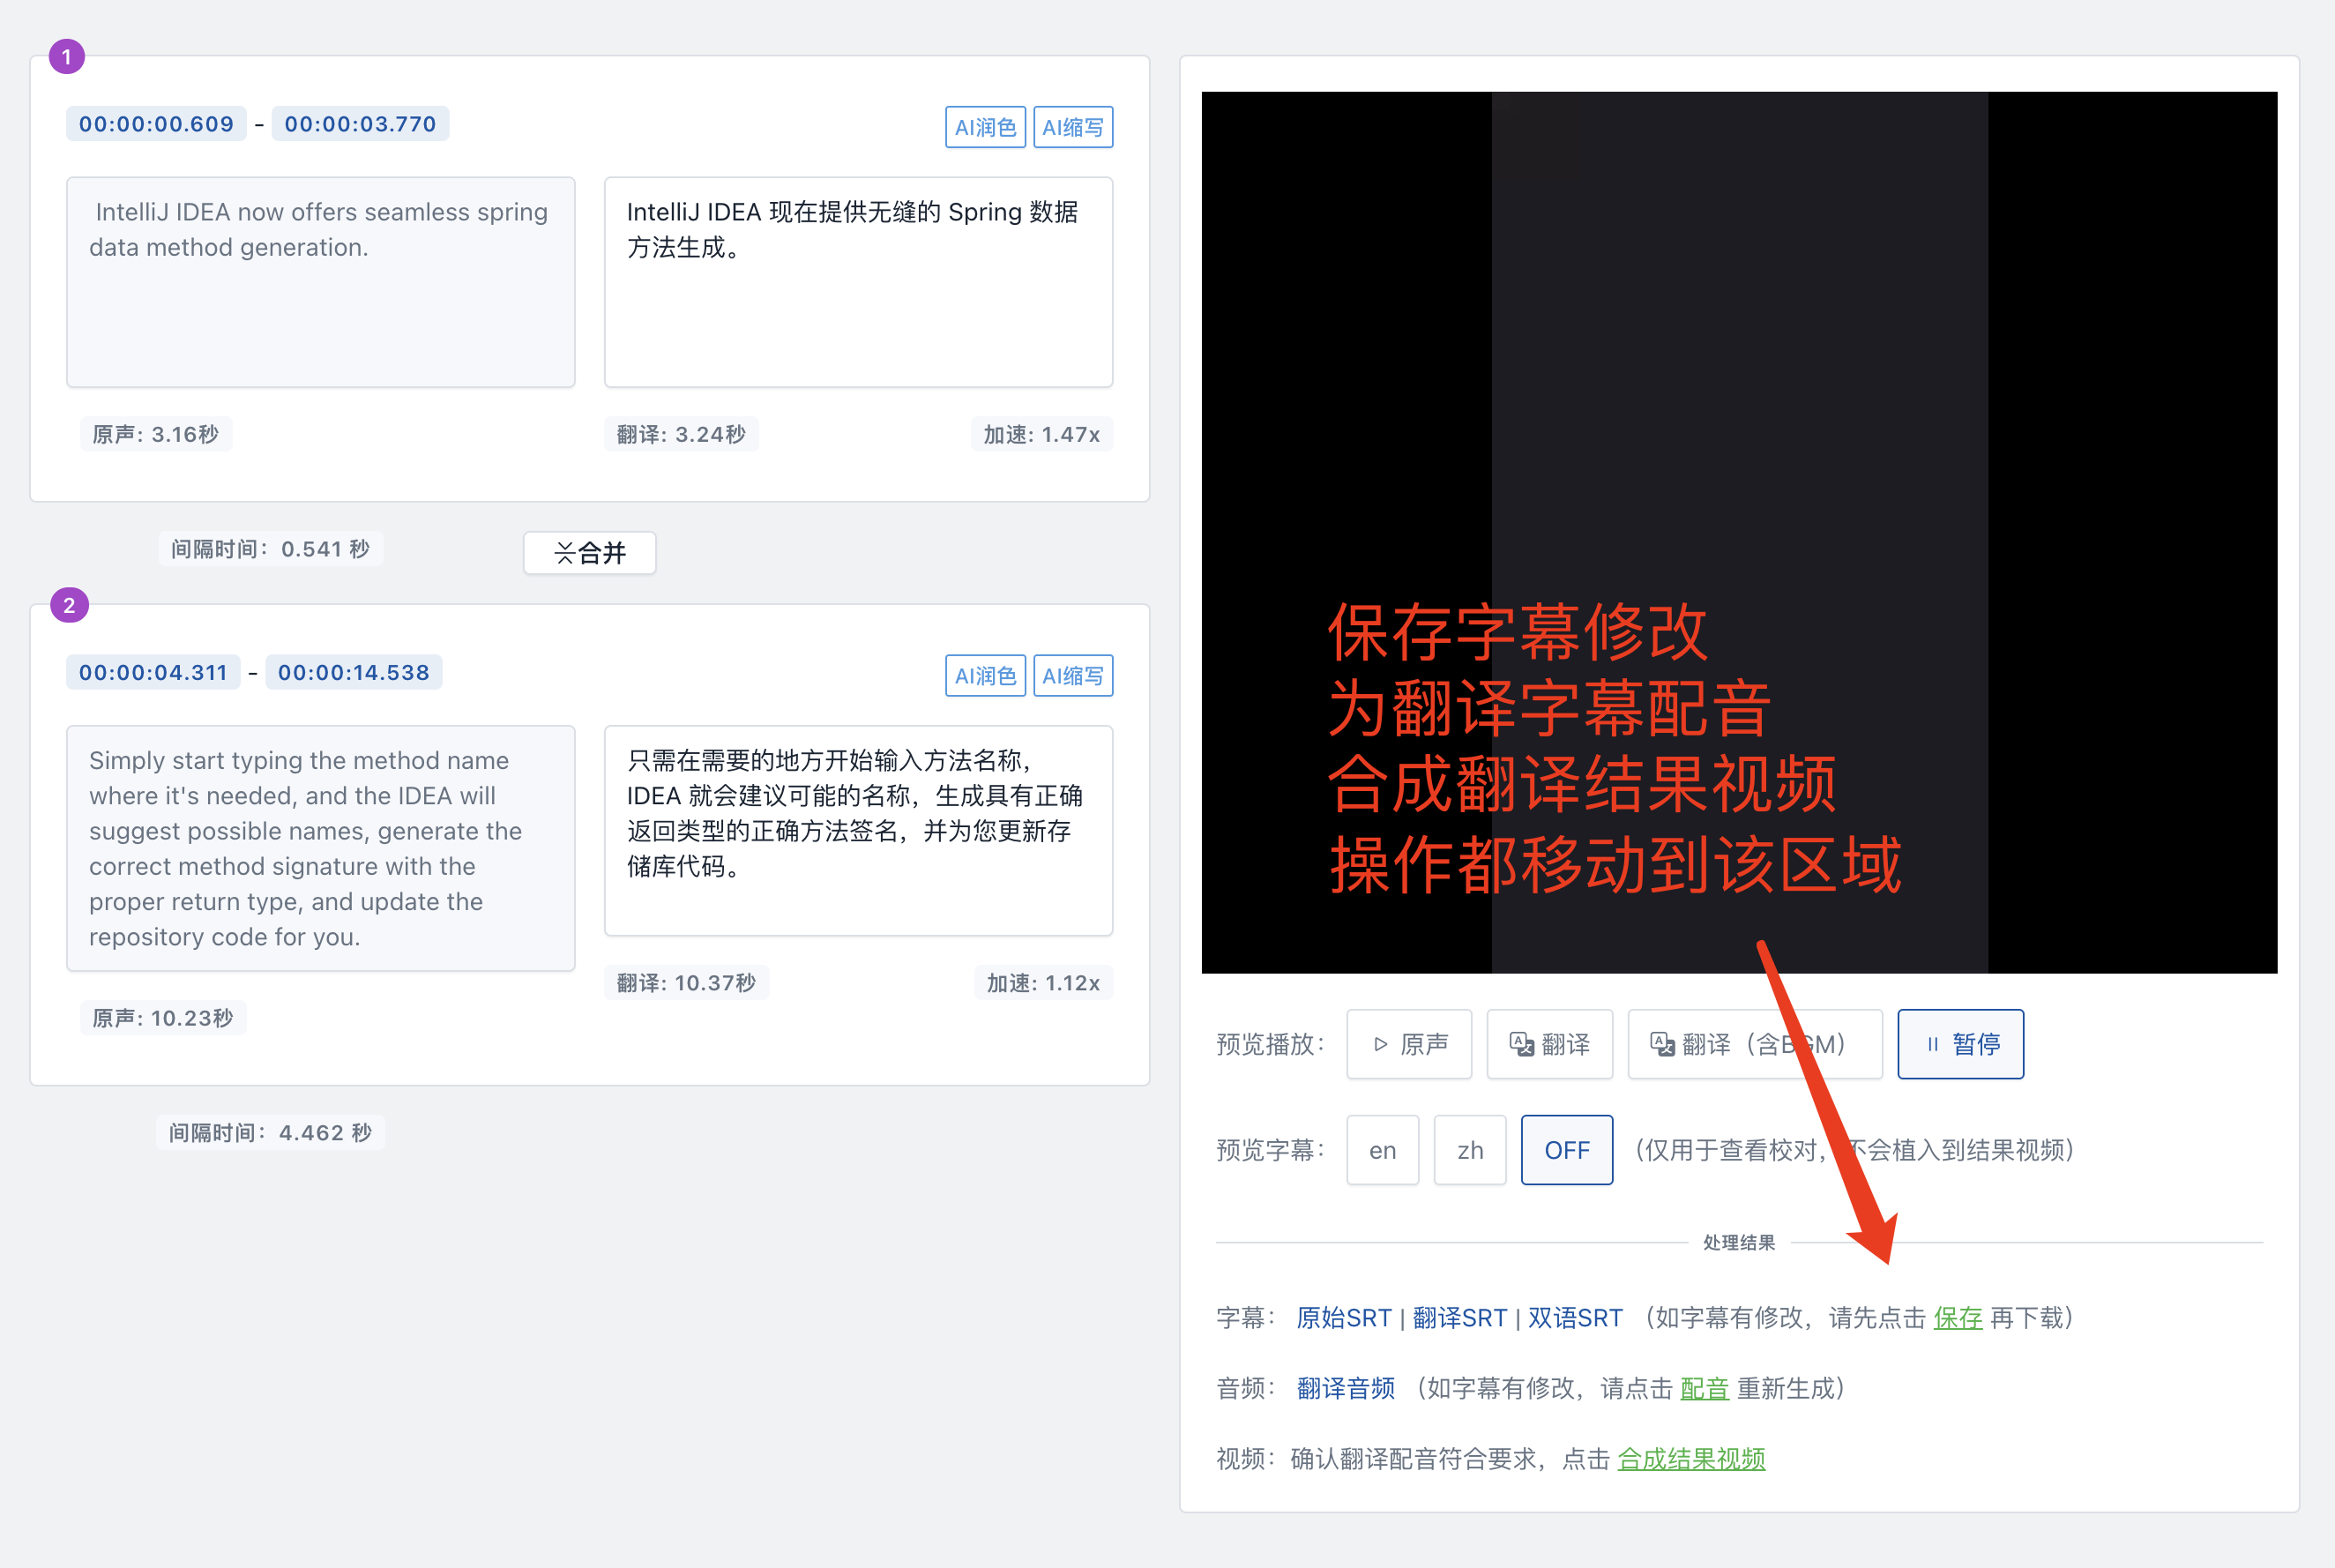The height and width of the screenshot is (1568, 2335).
Task: Click the 预览字幕 label
Action: coord(1270,1150)
